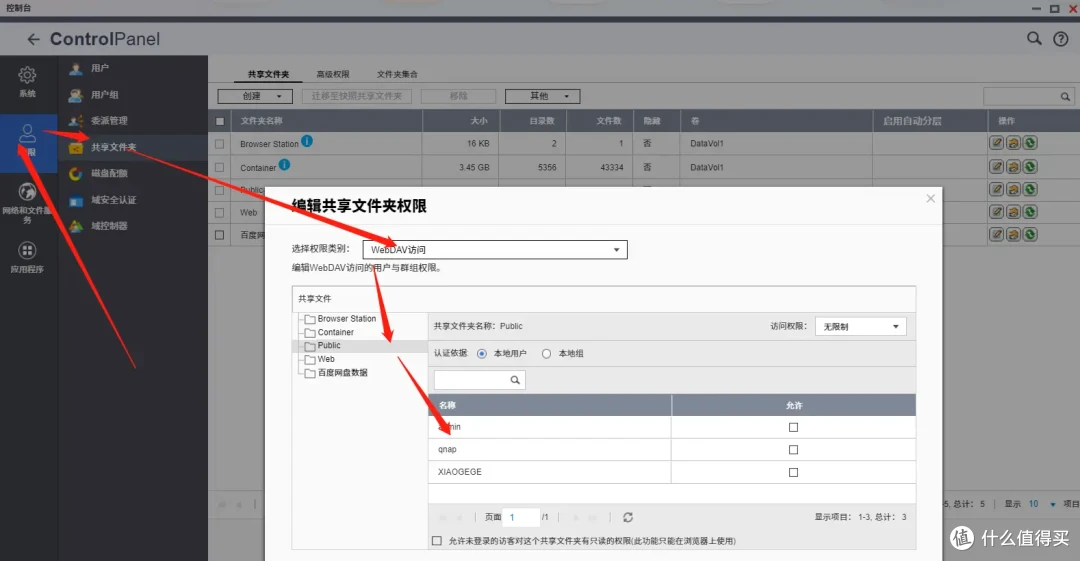Refresh the Container folder

pos(1030,167)
